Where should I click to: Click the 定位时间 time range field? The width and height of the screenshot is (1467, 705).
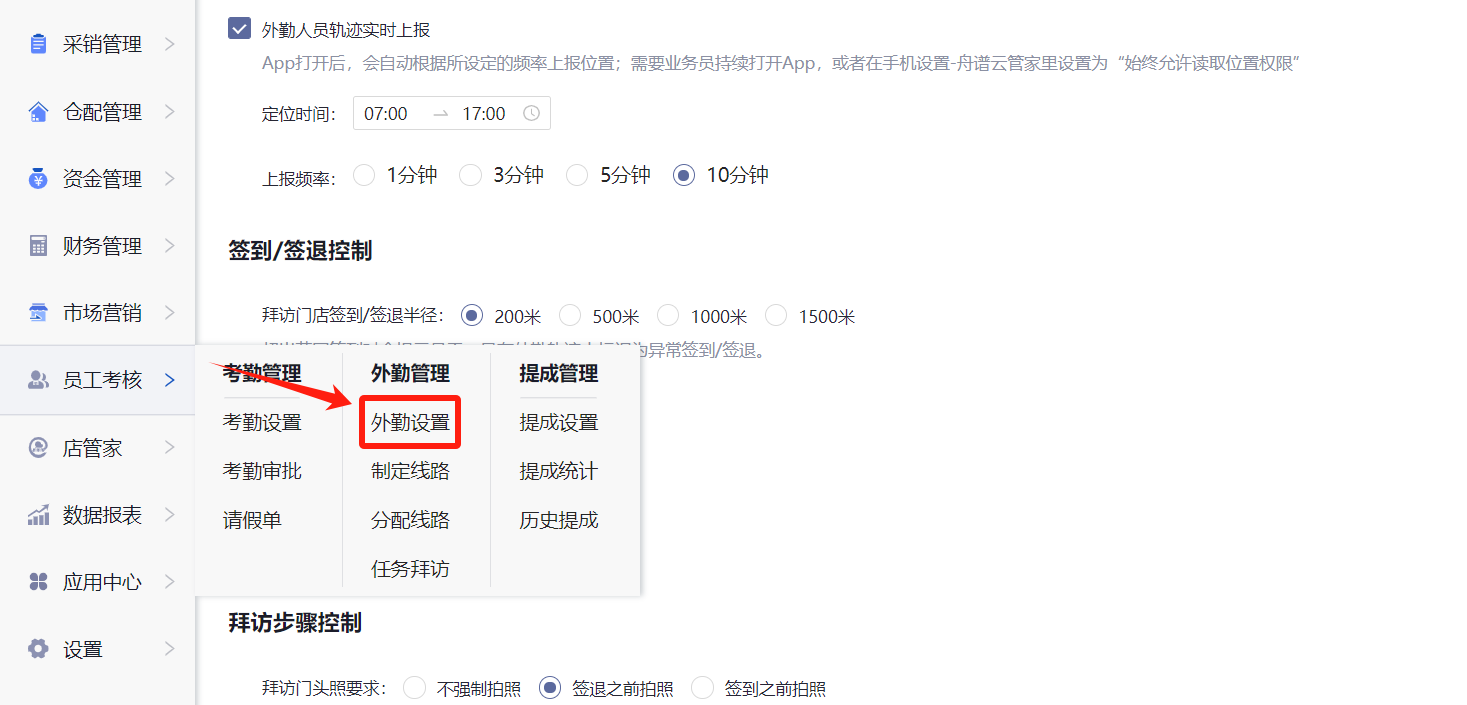(x=451, y=114)
